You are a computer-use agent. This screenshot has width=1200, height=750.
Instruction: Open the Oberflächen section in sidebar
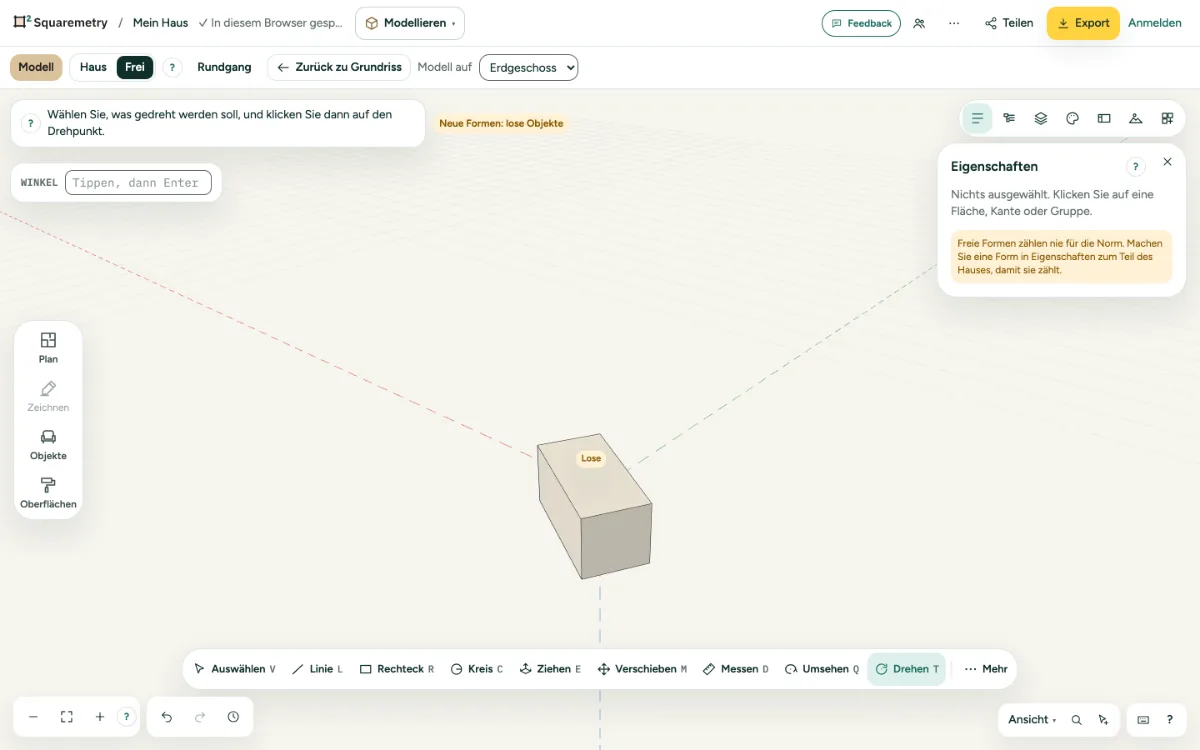pos(48,492)
